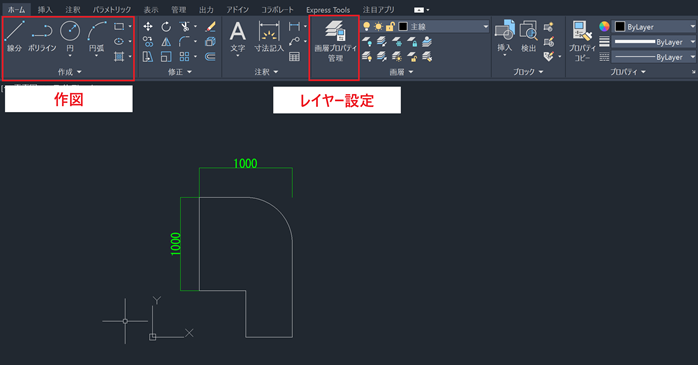Insert a Table using the table icon
Image resolution: width=698 pixels, height=365 pixels.
[294, 57]
